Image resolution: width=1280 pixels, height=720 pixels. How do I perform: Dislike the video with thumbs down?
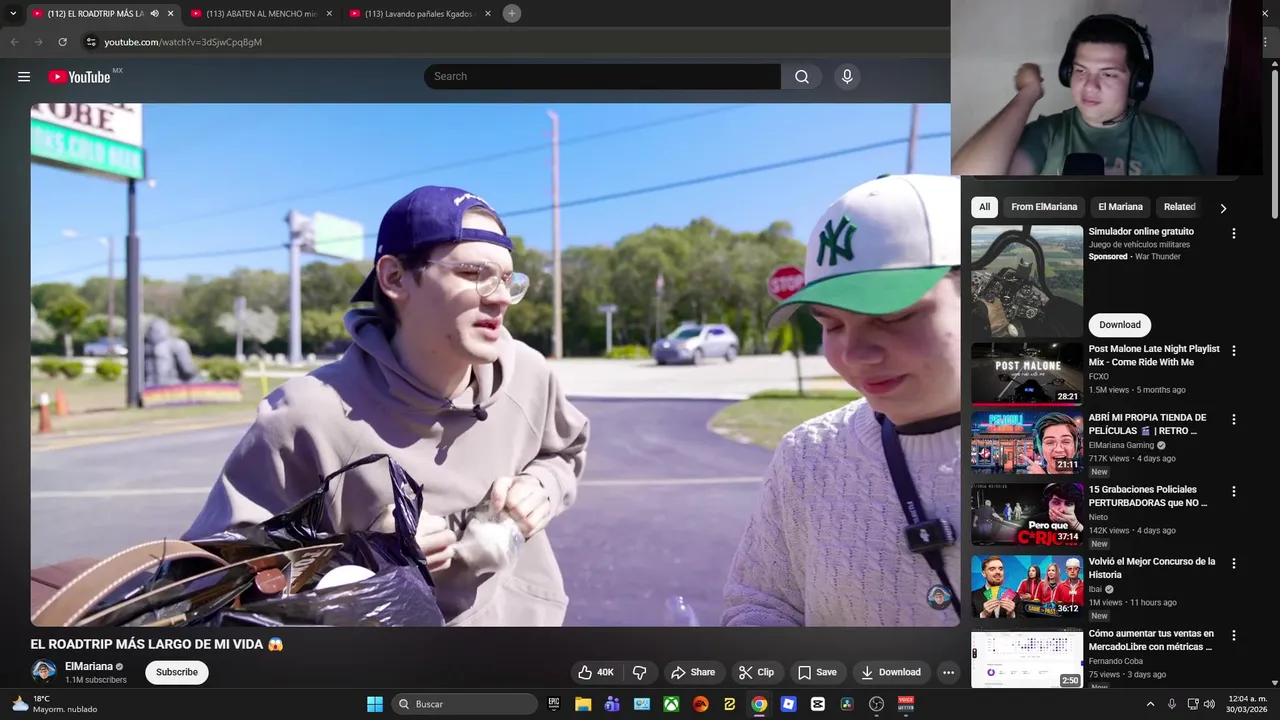(640, 672)
